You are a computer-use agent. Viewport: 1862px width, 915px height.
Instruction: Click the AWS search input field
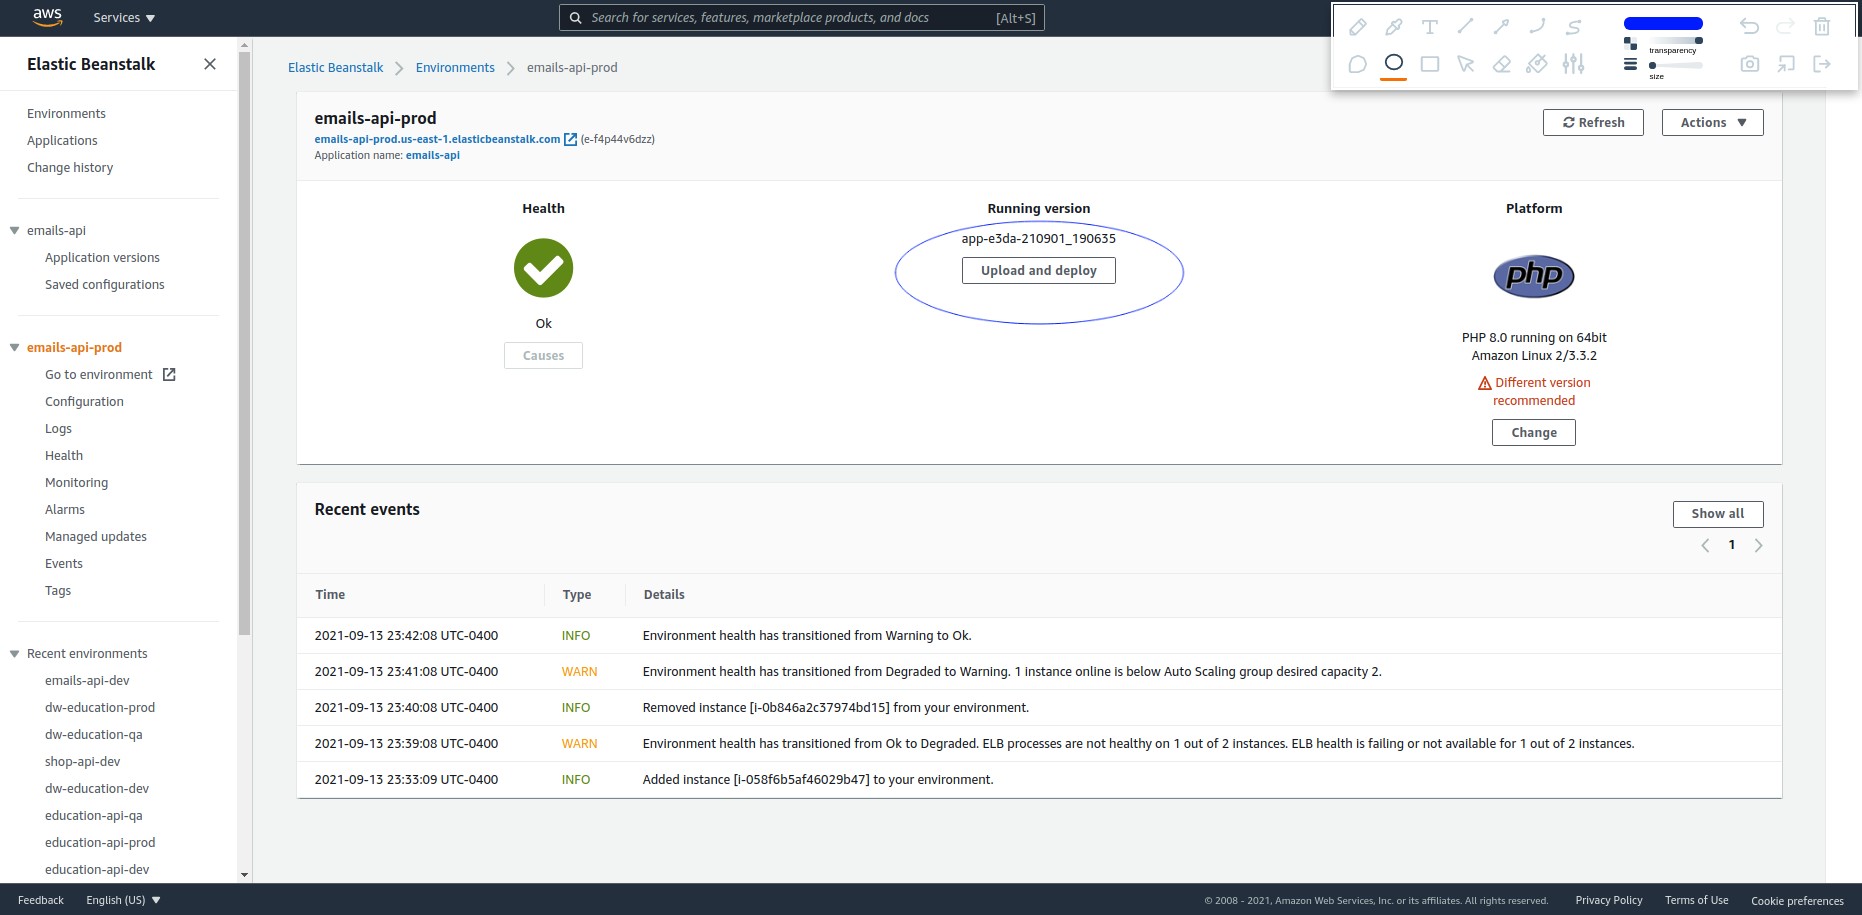(x=801, y=18)
